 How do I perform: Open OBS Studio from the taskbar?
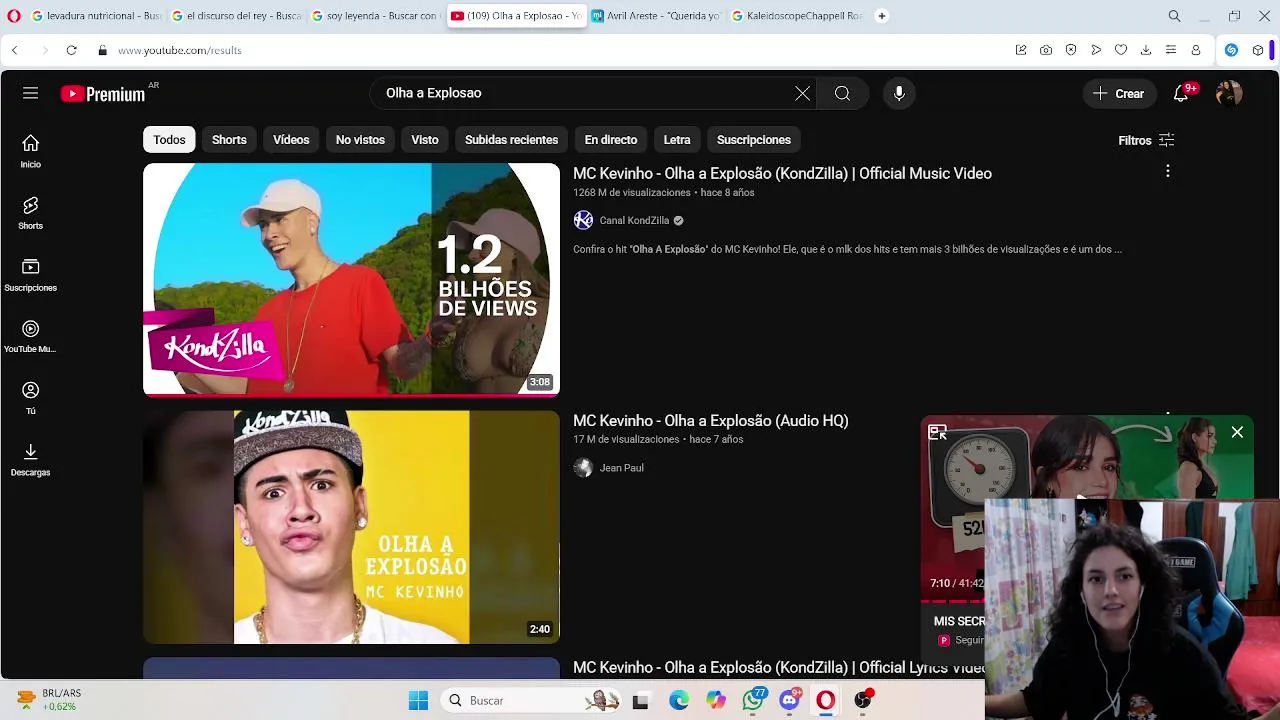coord(863,700)
